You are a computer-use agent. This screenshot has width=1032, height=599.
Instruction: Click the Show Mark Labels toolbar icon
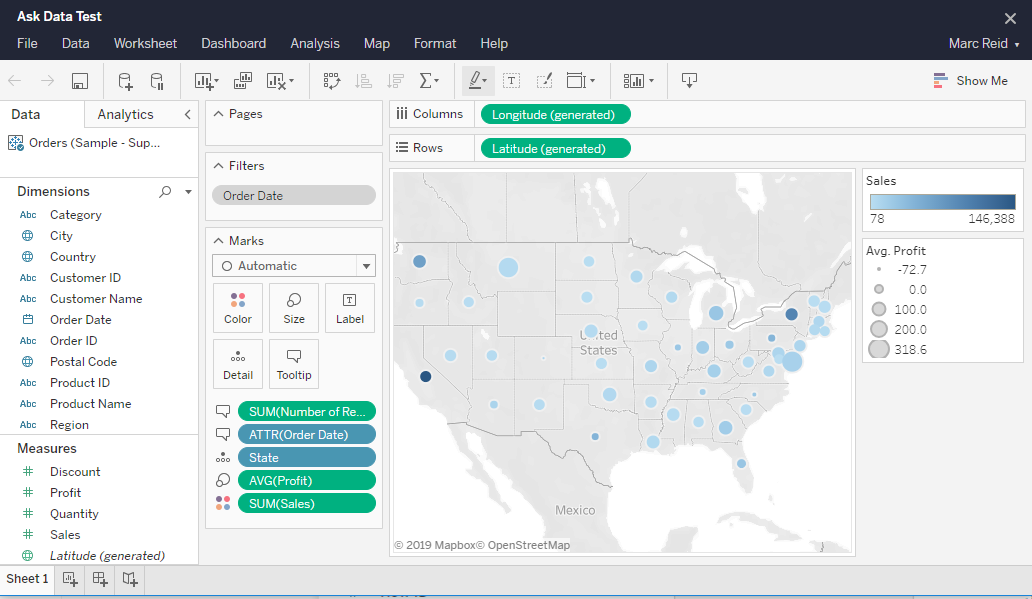point(511,81)
